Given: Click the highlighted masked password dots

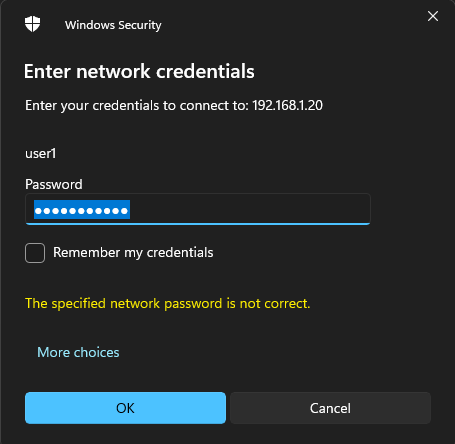Looking at the screenshot, I should 82,210.
